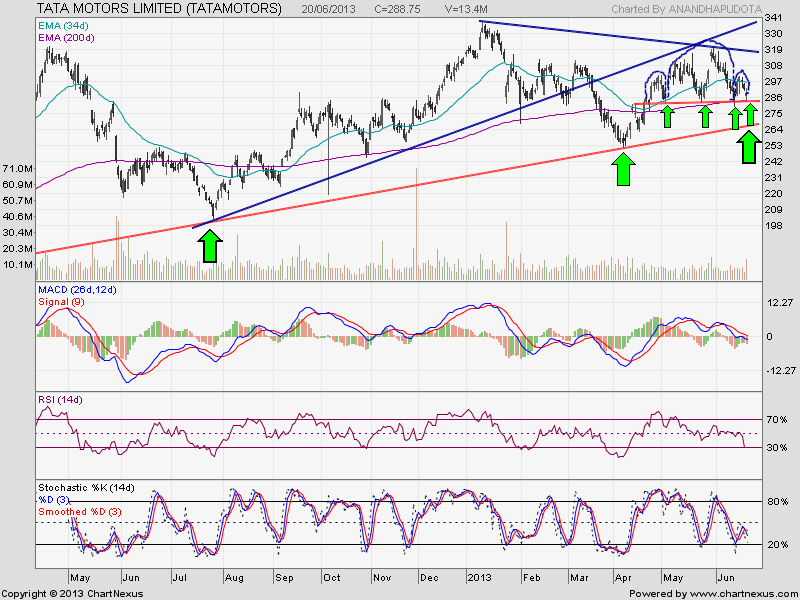Viewport: 800px width, 600px height.
Task: Click the TATA MOTORS LIMITED (TATAMOTORS) chart title
Action: [x=159, y=8]
